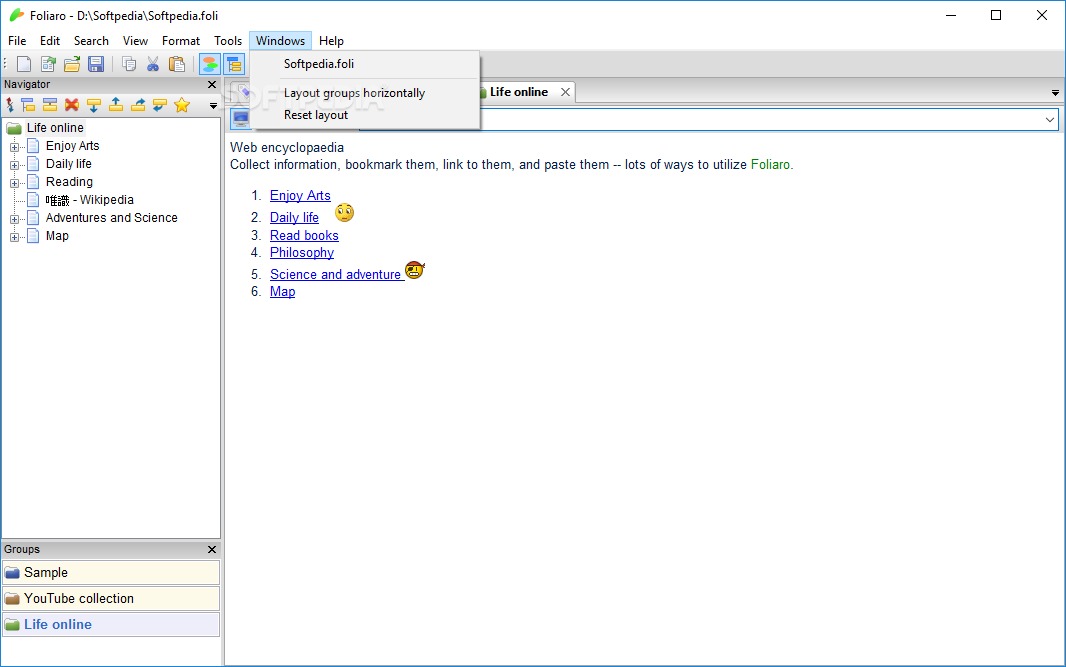Close the Windows menu
Viewport: 1066px width, 667px height.
(280, 41)
